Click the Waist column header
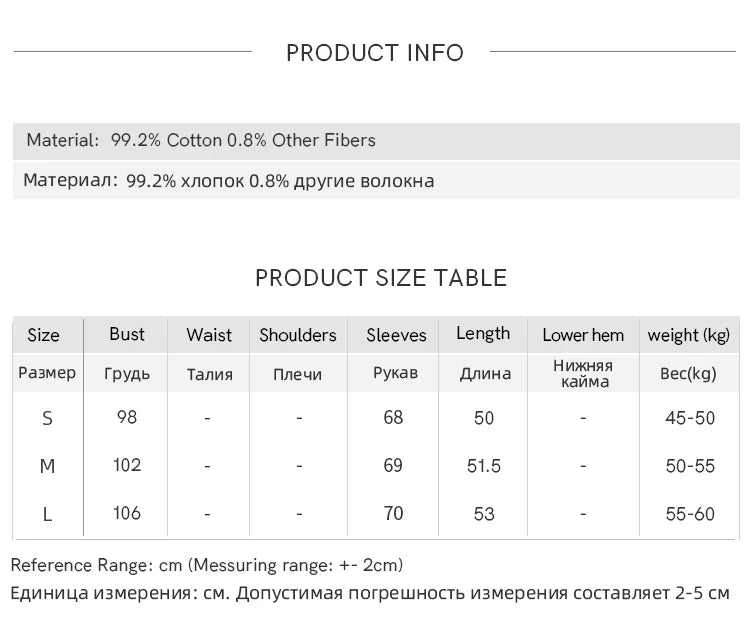The image size is (750, 630). (x=209, y=335)
